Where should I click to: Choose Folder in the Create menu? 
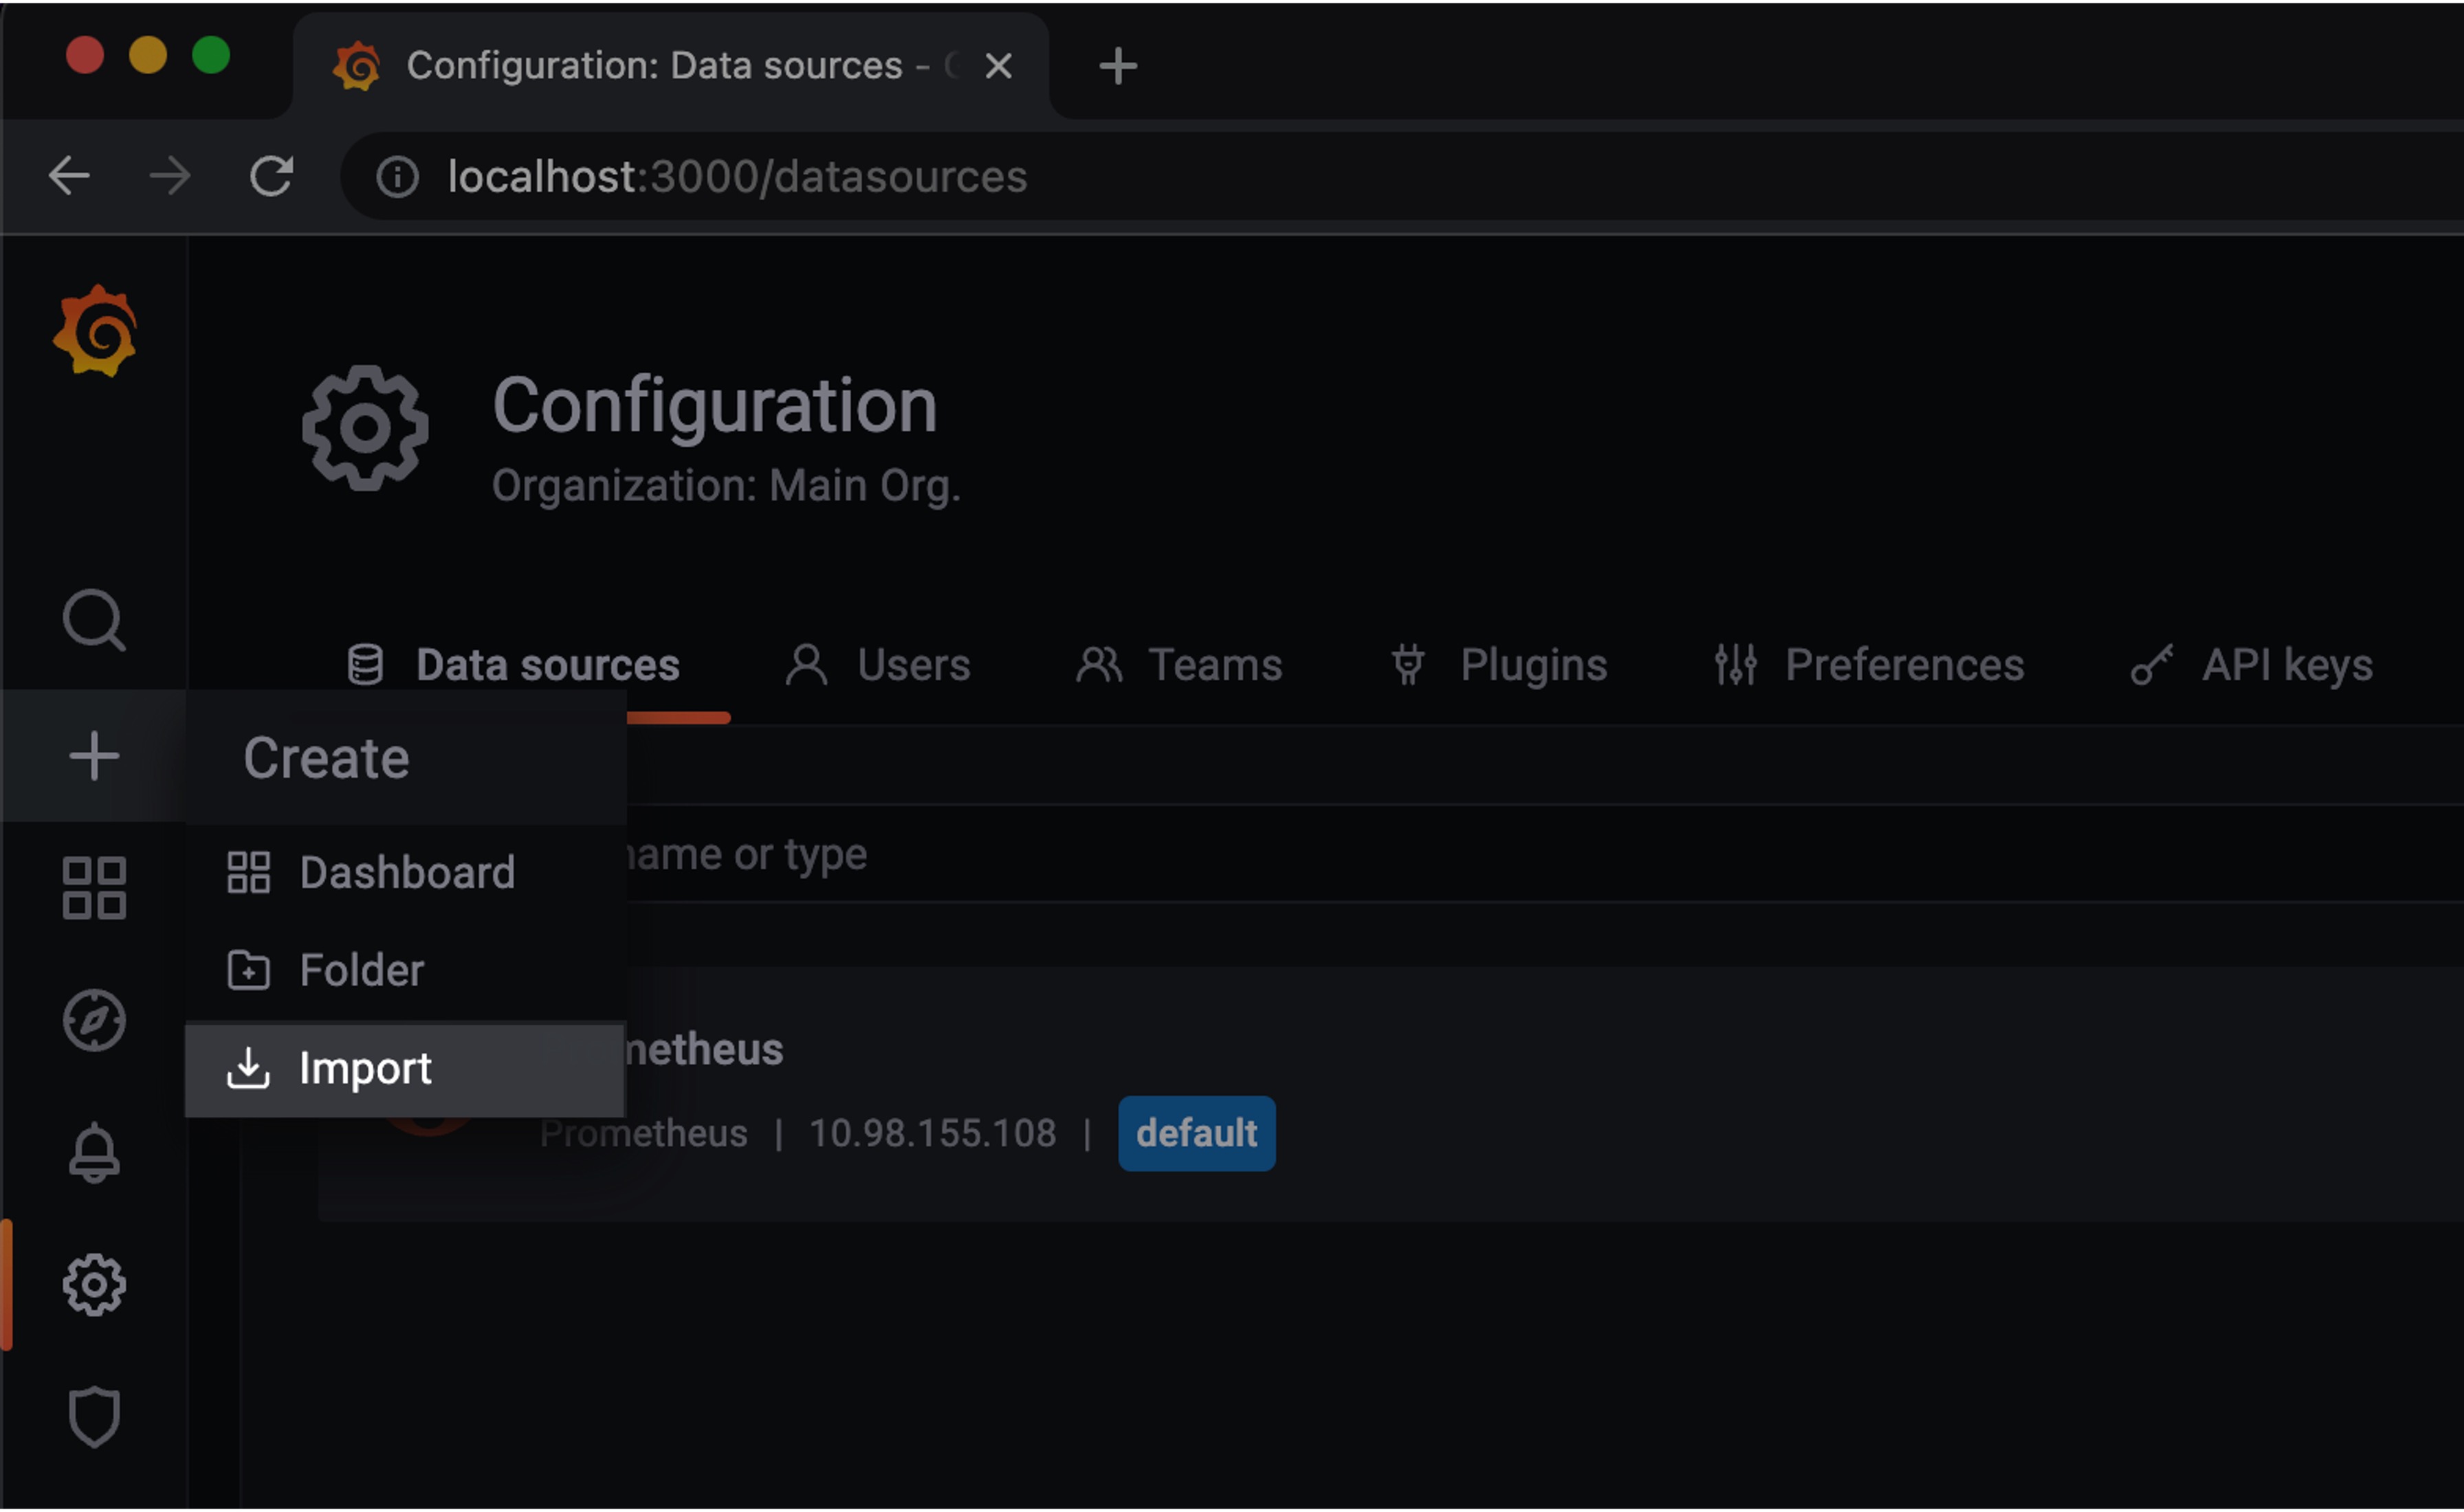(x=361, y=970)
